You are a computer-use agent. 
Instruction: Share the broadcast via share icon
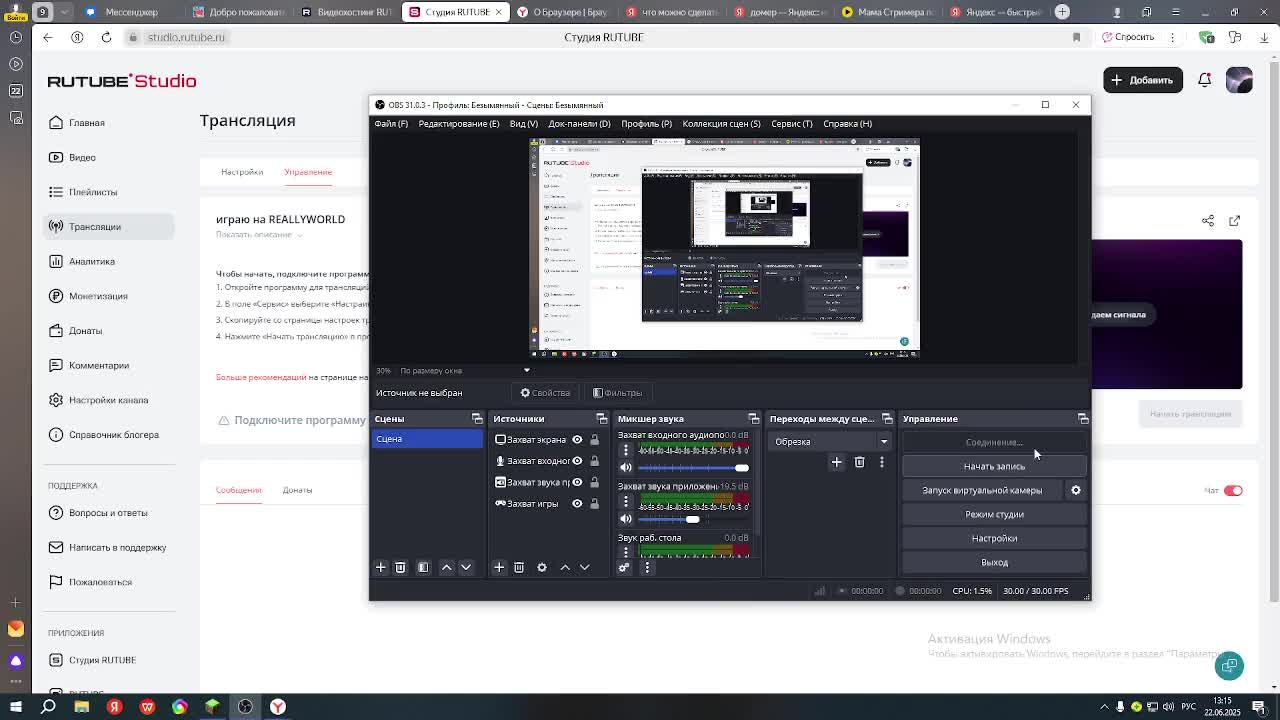coord(1208,220)
